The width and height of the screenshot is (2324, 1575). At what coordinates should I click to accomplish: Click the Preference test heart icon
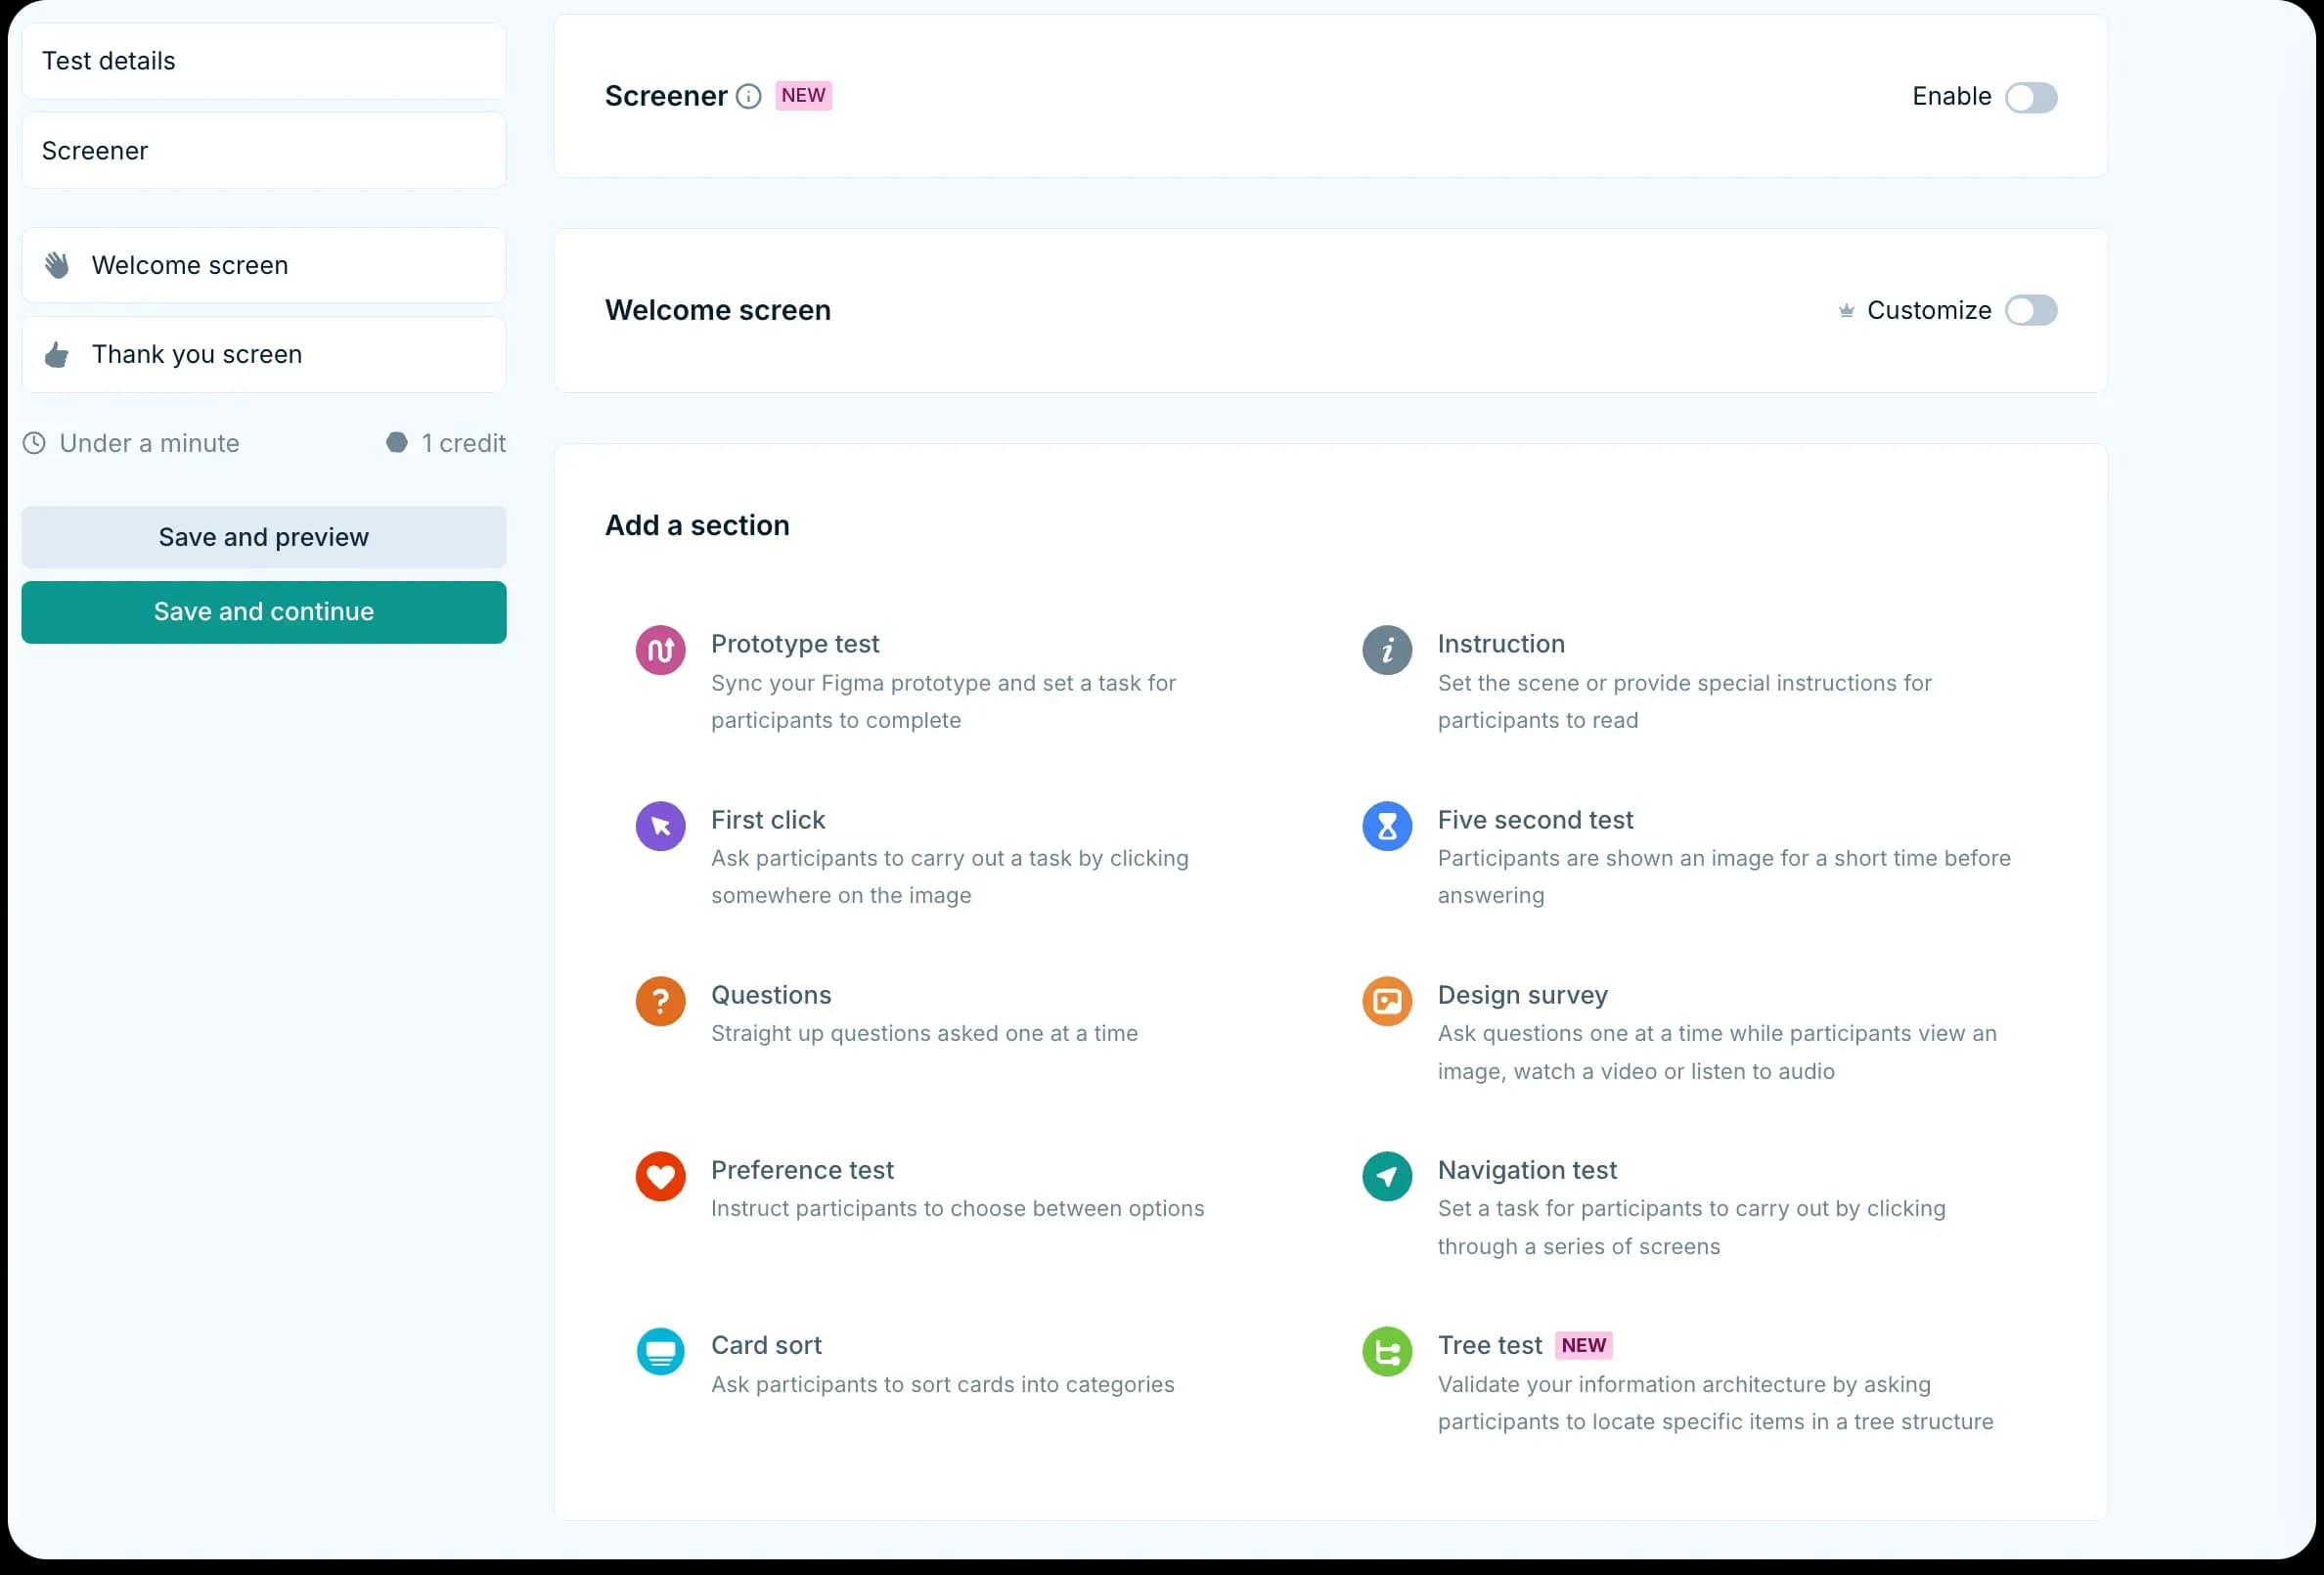(x=660, y=1176)
